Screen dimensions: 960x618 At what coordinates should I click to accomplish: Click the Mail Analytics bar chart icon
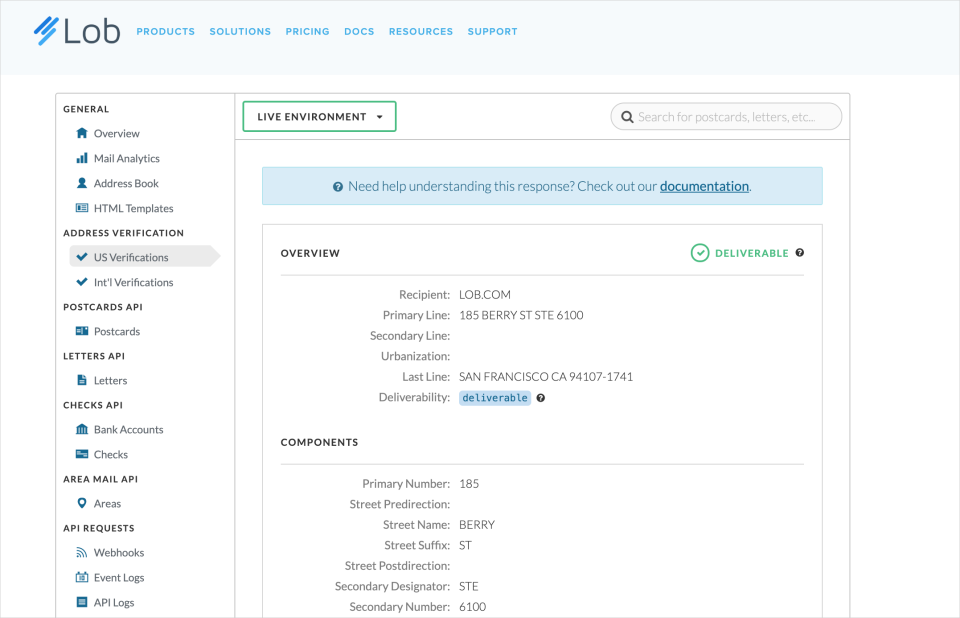(82, 158)
